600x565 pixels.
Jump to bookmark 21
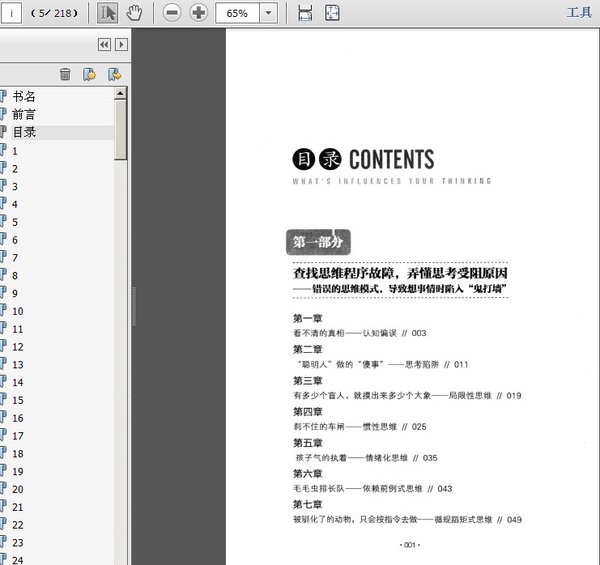click(18, 507)
